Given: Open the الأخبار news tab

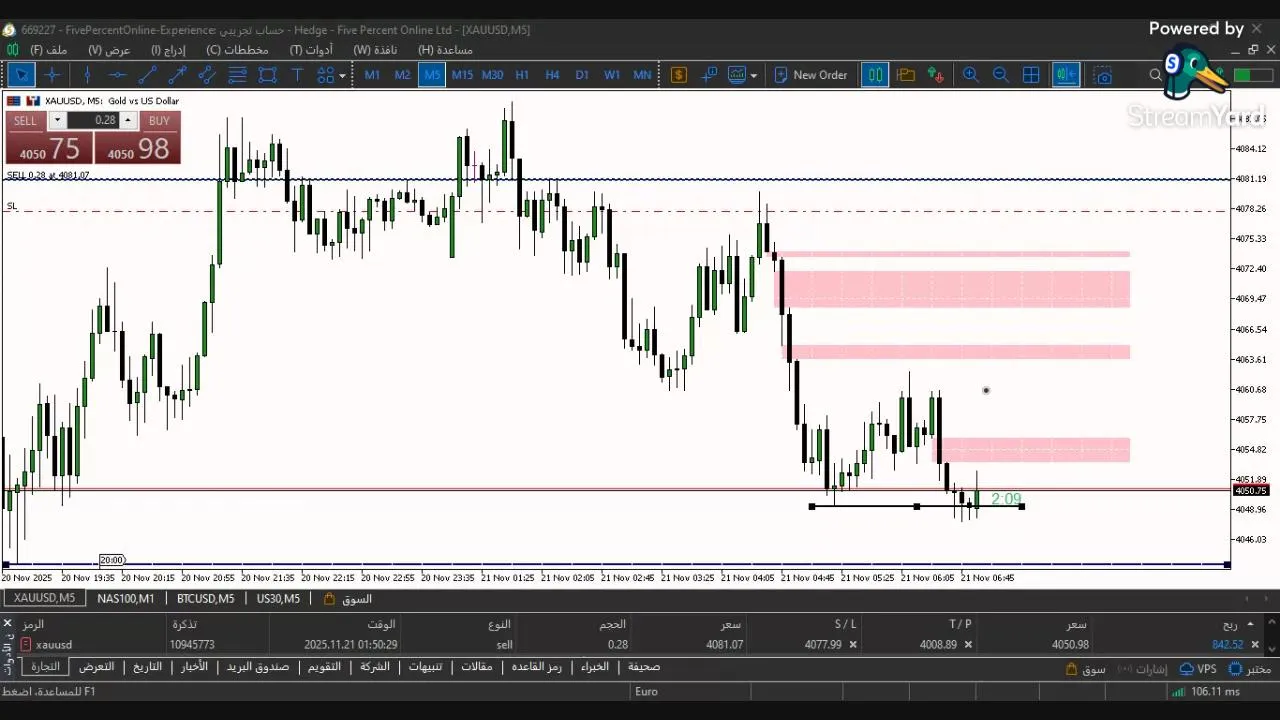Looking at the screenshot, I should coord(194,667).
